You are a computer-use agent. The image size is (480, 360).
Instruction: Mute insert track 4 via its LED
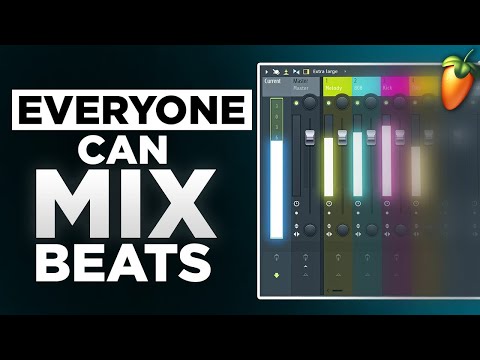415,103
